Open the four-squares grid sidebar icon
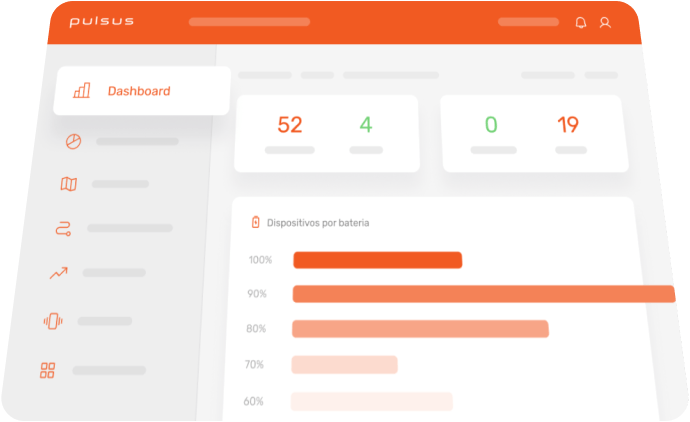The image size is (690, 422). [48, 371]
